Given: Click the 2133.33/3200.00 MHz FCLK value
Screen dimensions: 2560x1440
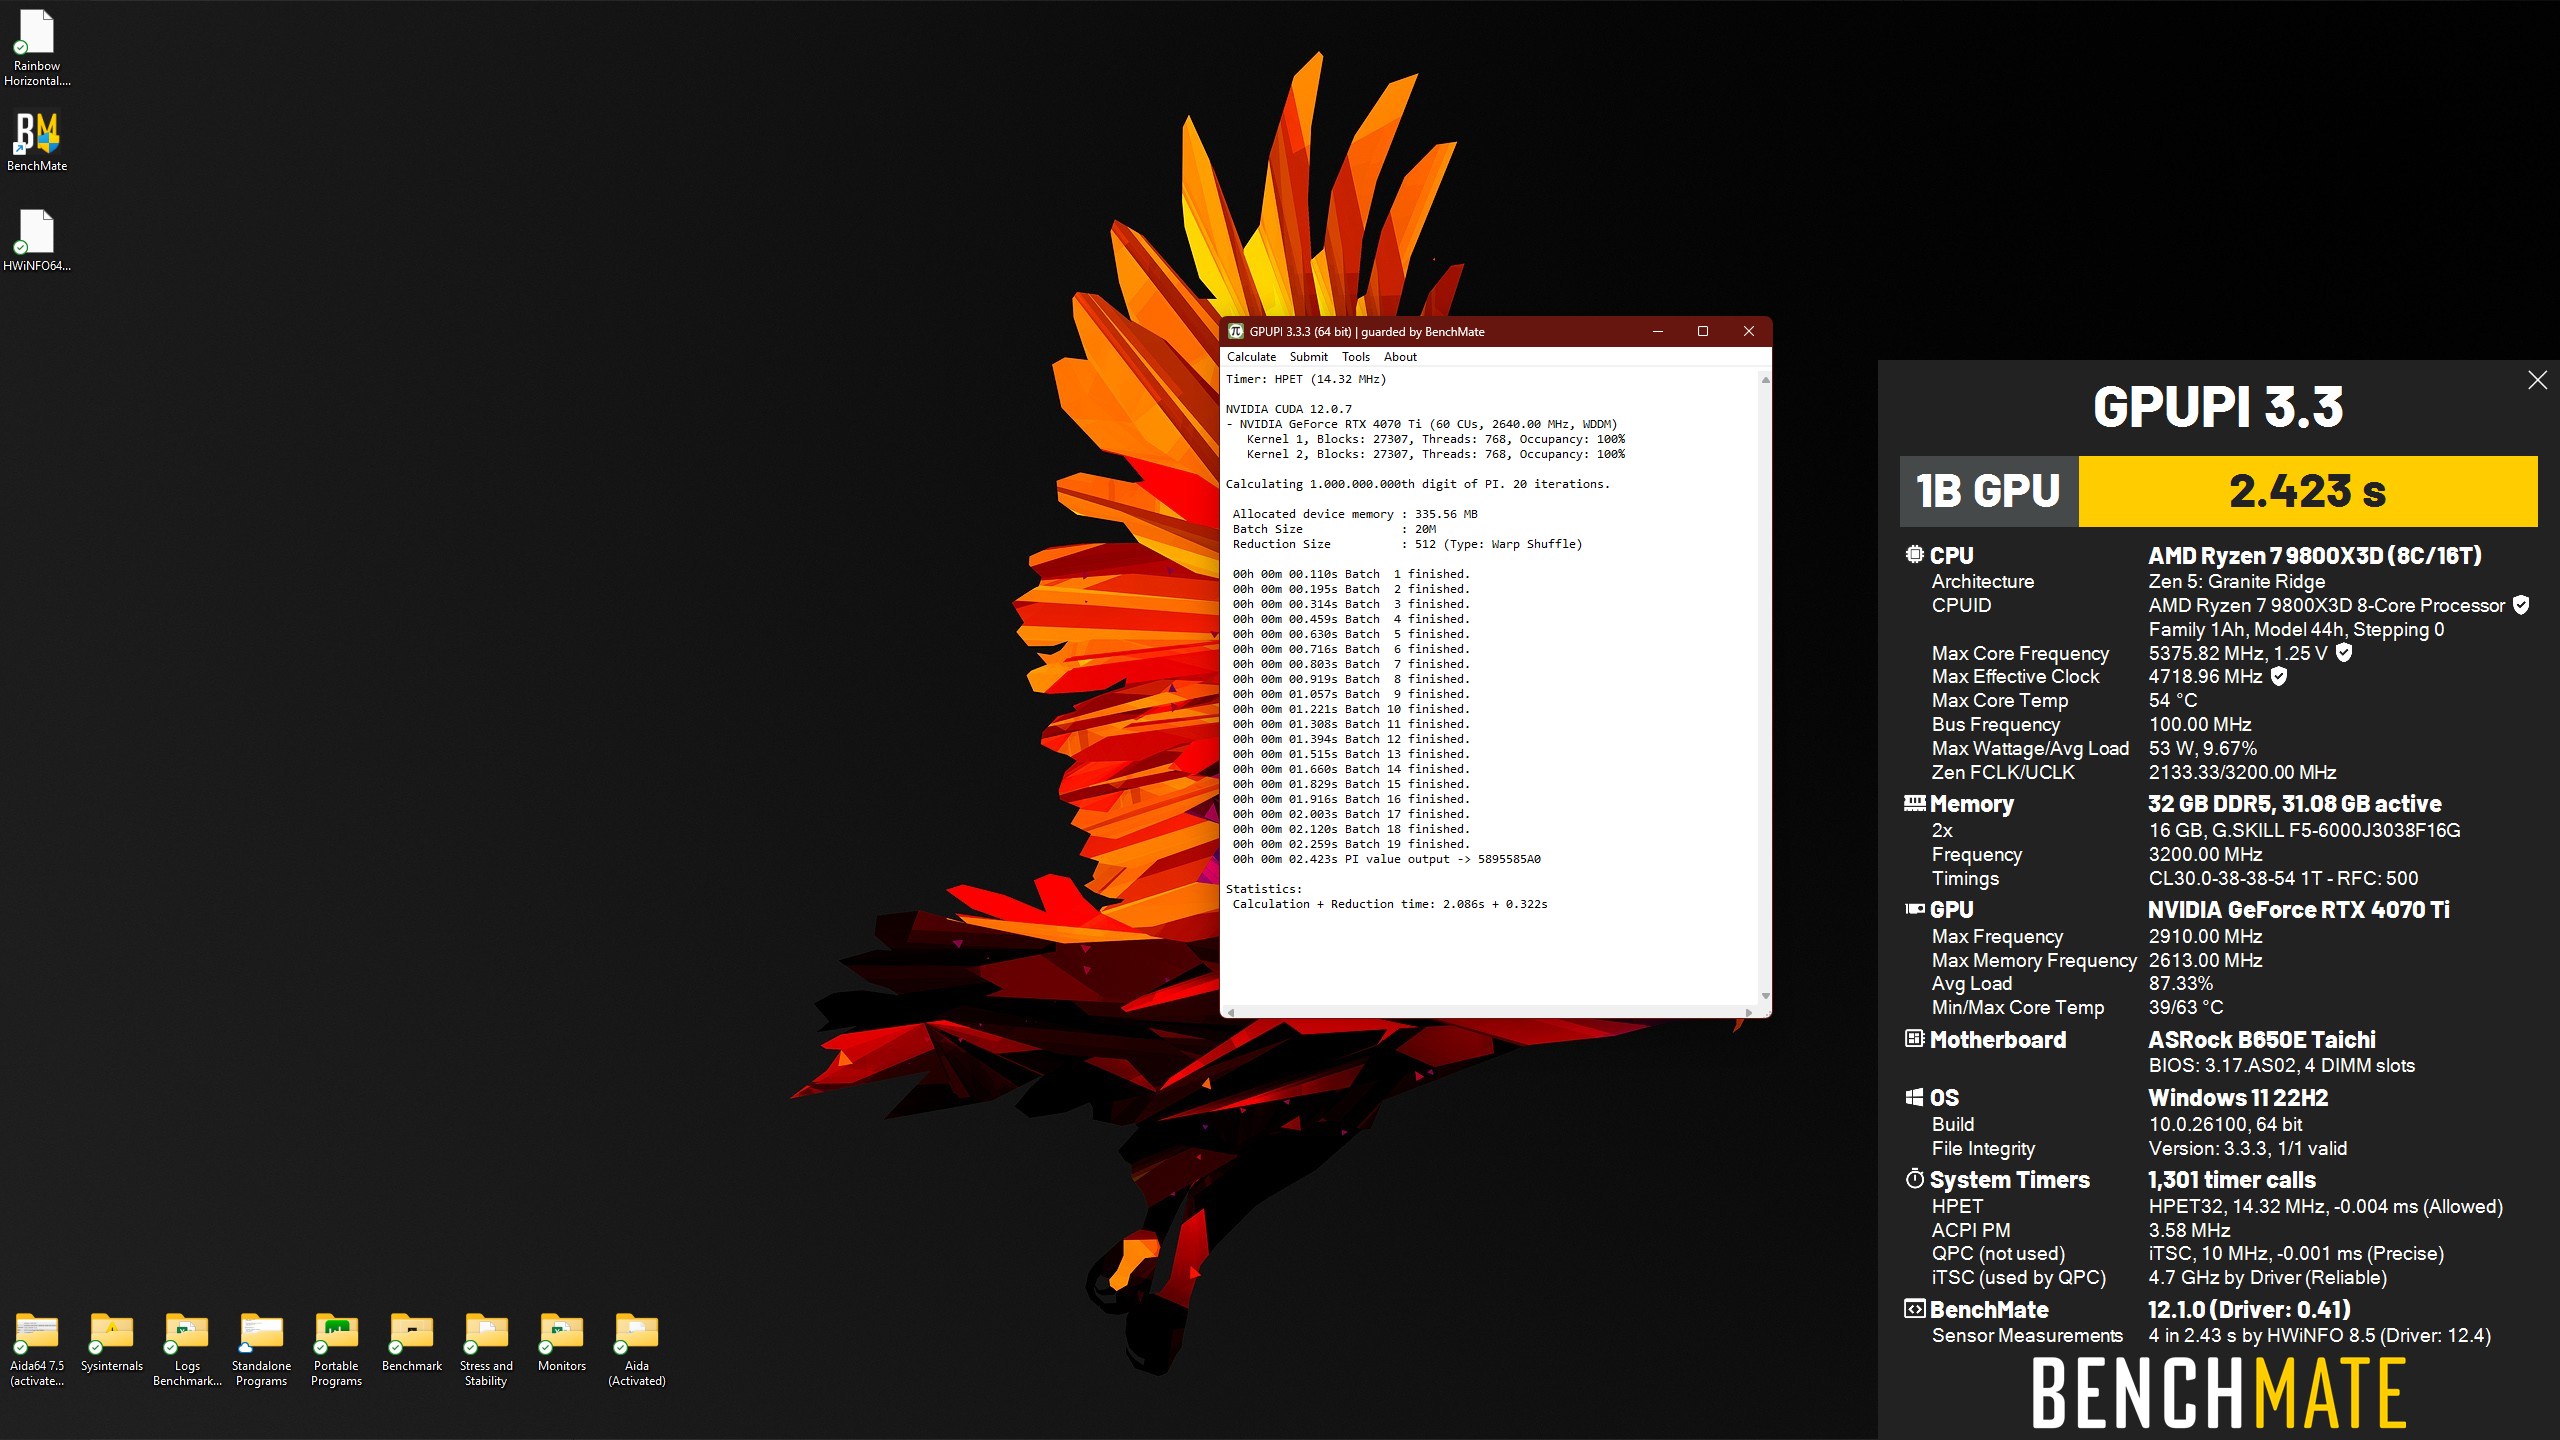Looking at the screenshot, I should pos(2242,772).
